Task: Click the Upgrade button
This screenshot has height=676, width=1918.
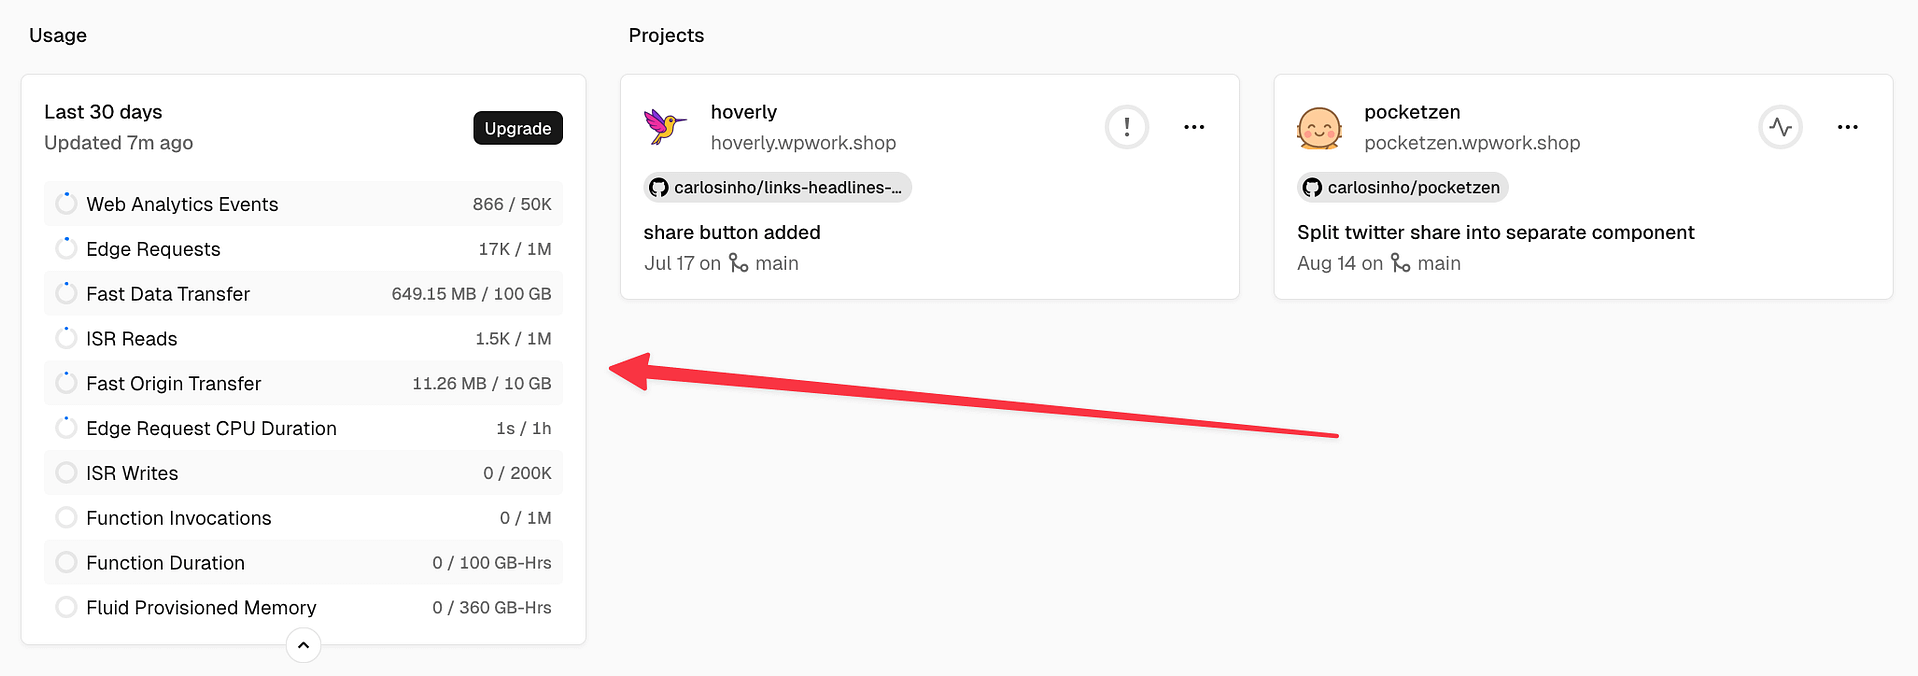Action: coord(518,128)
